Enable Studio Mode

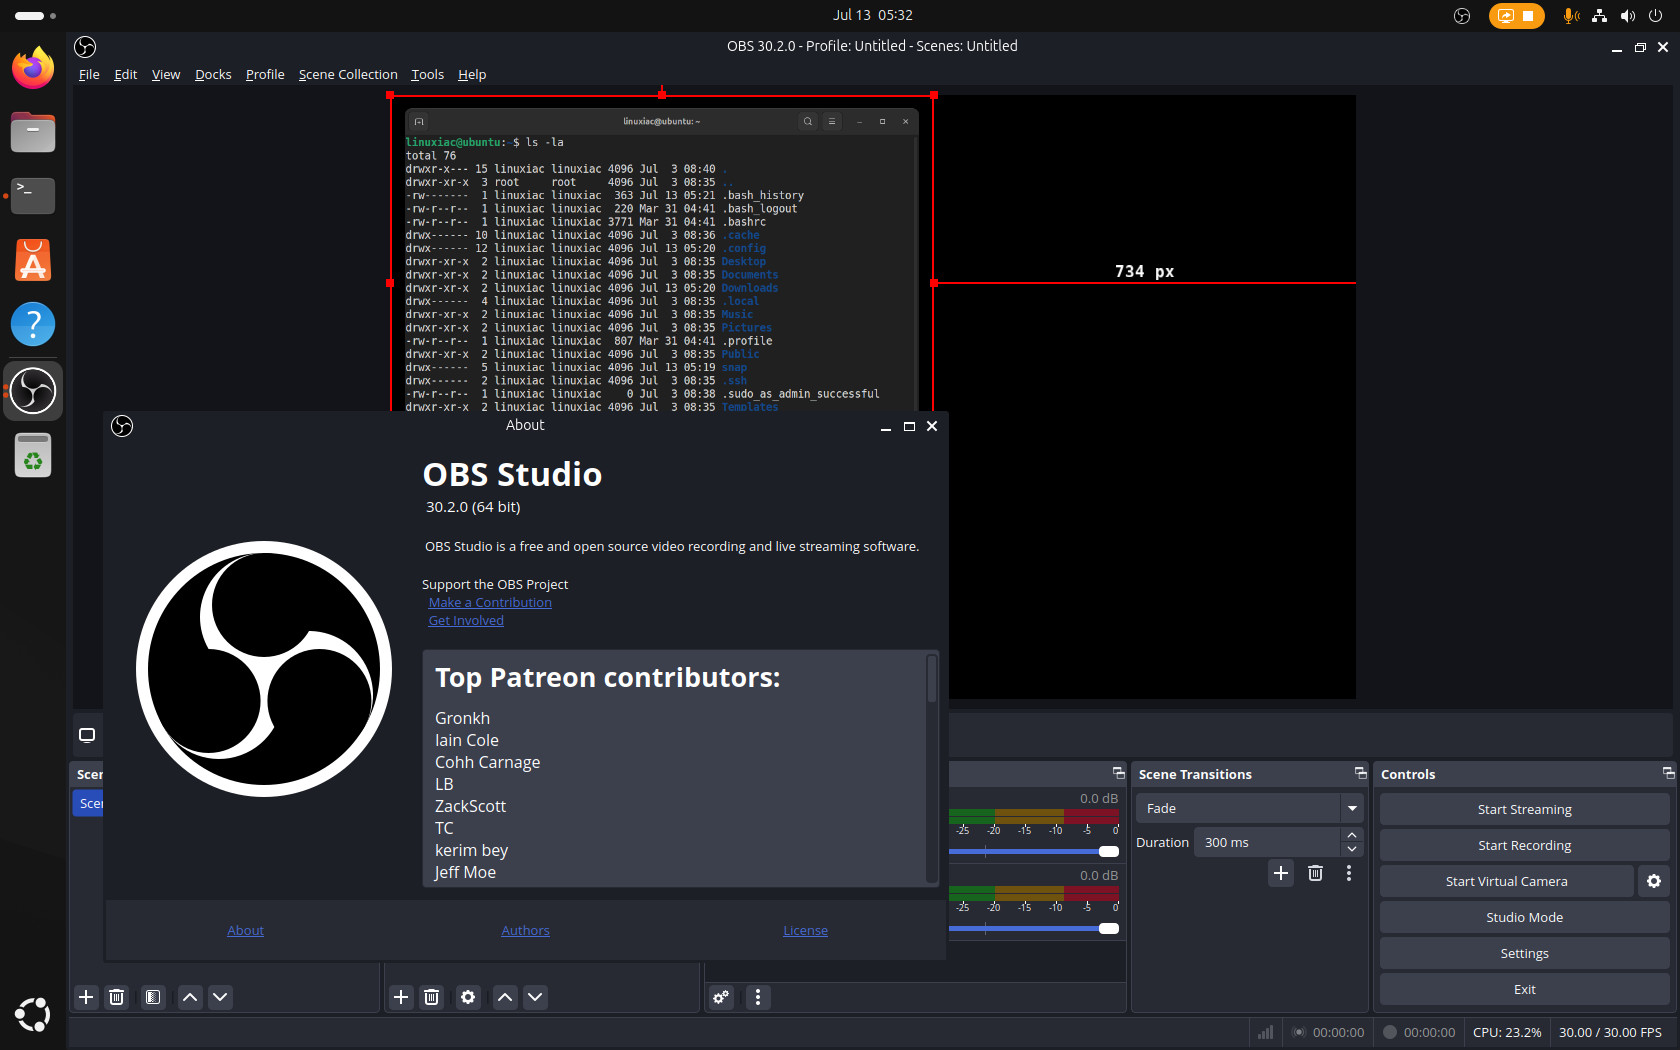1524,917
